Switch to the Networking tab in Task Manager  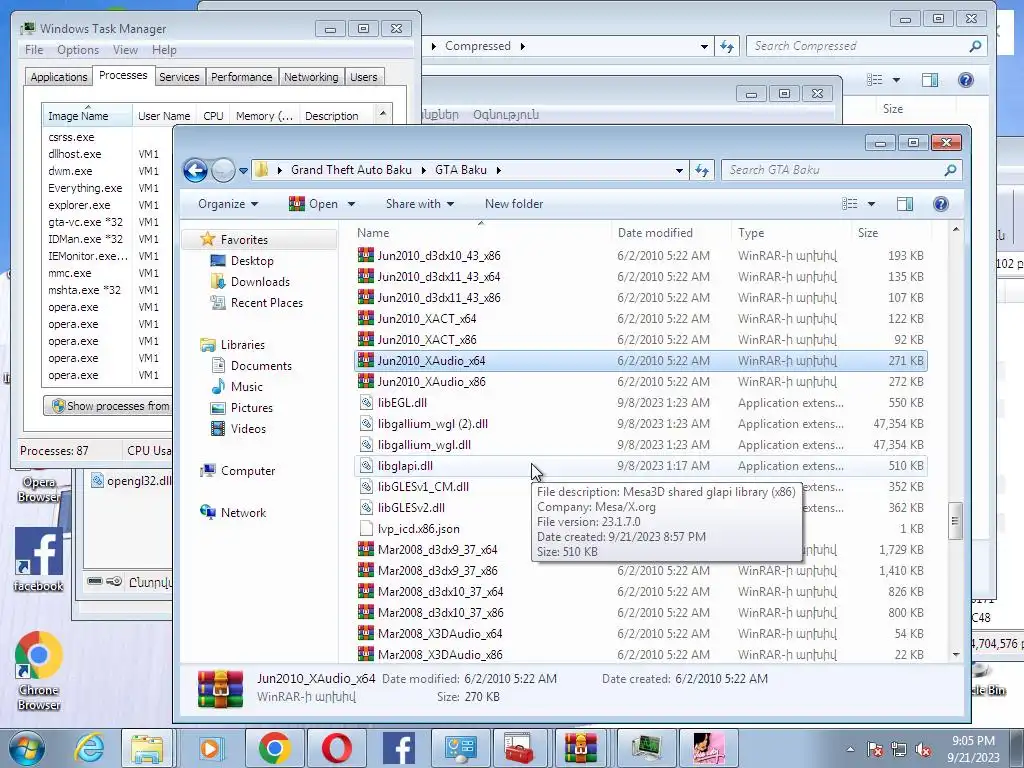(311, 77)
